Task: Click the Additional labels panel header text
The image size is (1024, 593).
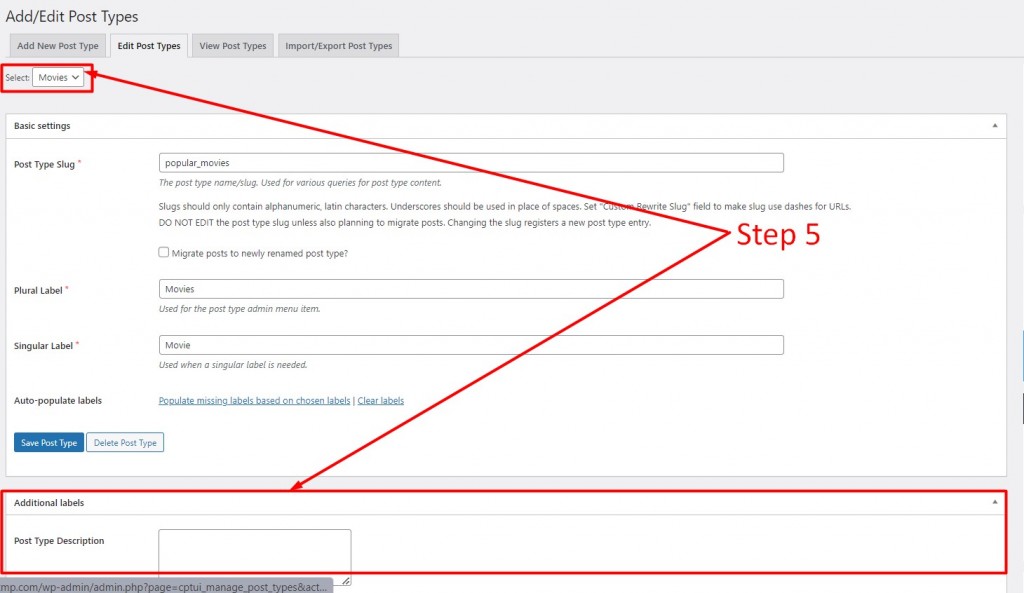Action: [x=49, y=502]
